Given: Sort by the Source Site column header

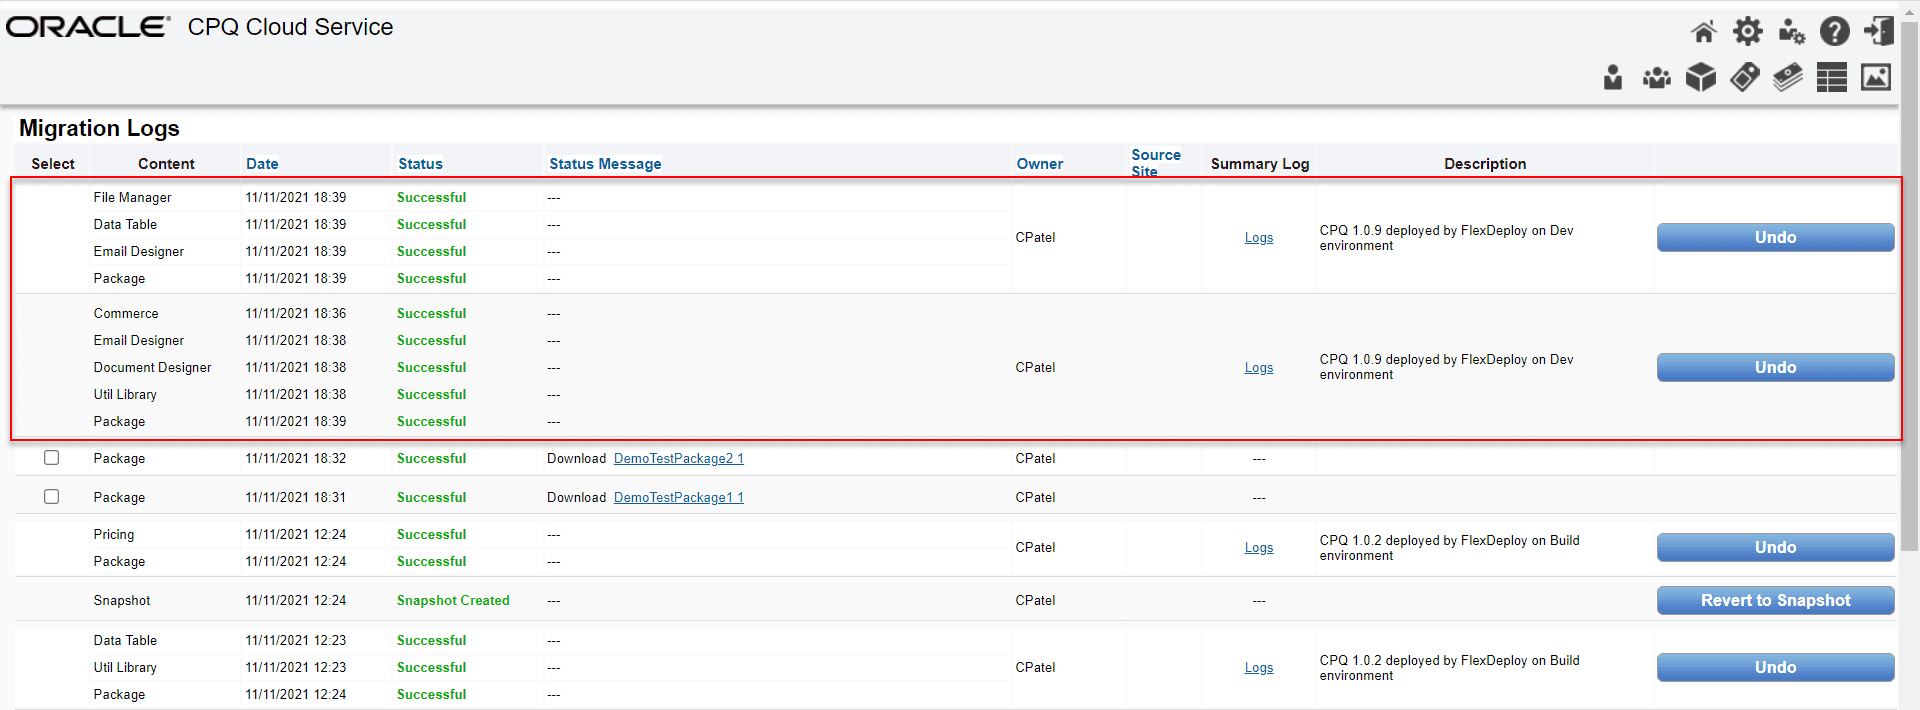Looking at the screenshot, I should [x=1156, y=163].
